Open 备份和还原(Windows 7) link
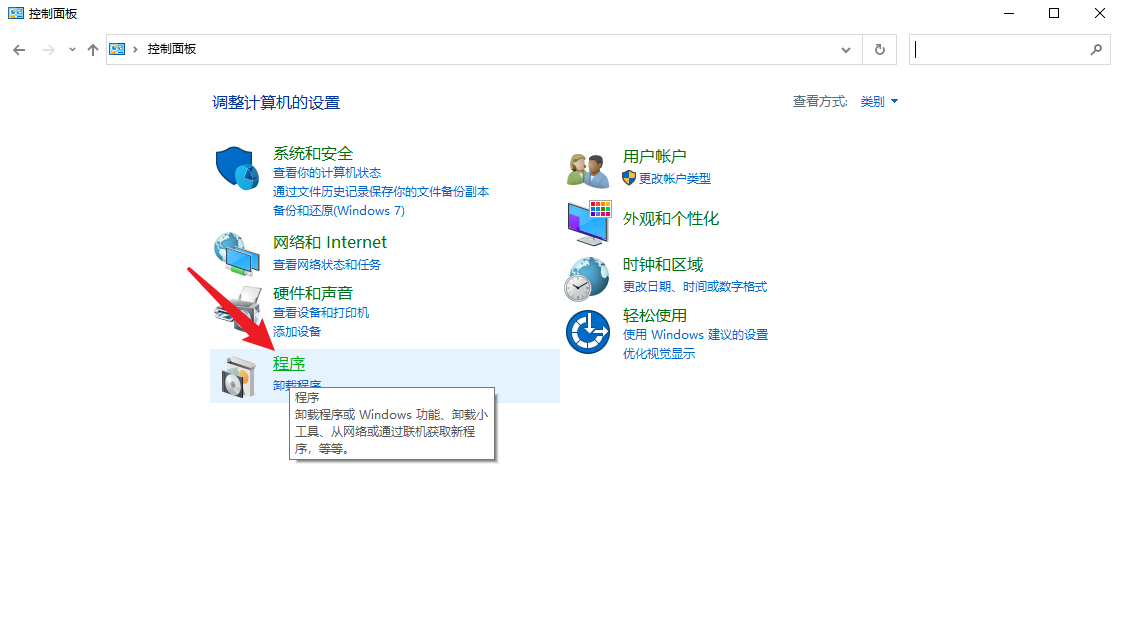The height and width of the screenshot is (631, 1123). tap(338, 211)
